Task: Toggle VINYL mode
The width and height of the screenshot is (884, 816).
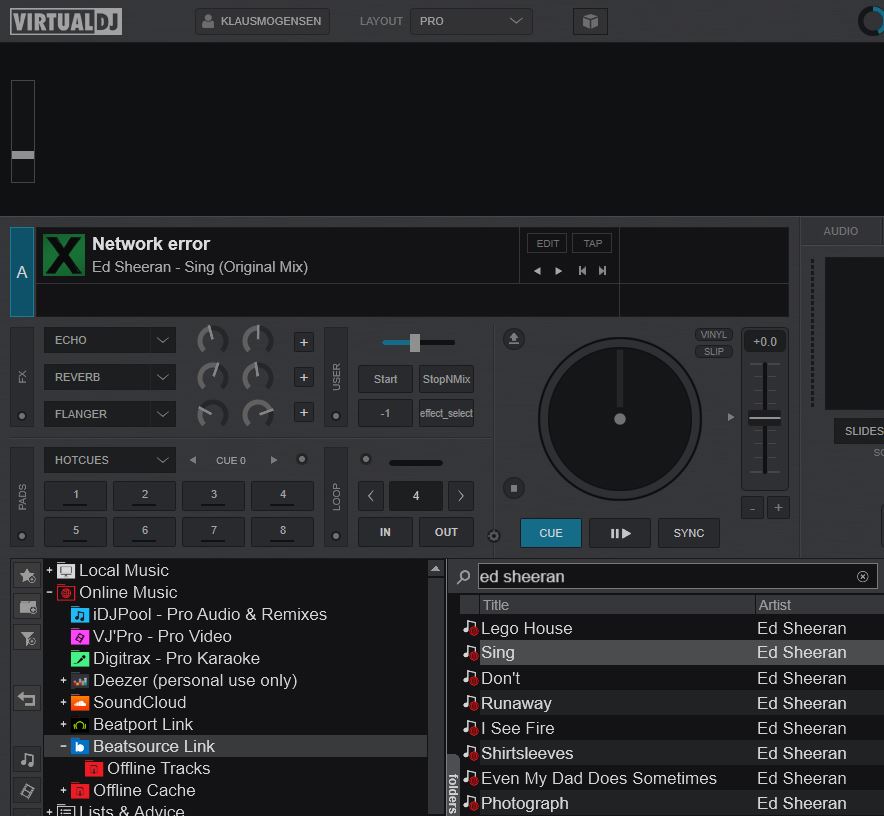Action: pyautogui.click(x=713, y=334)
